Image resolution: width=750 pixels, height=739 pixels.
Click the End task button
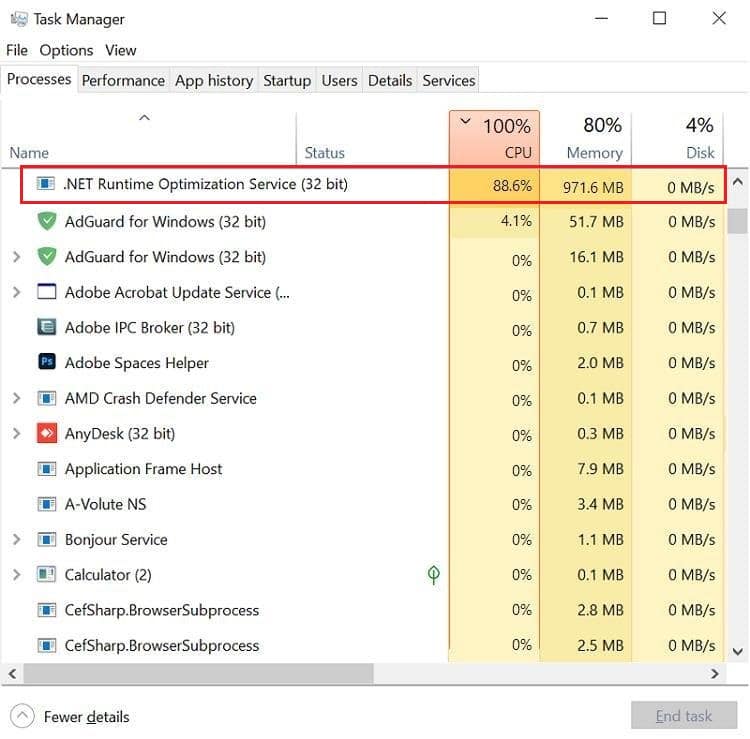pos(684,716)
